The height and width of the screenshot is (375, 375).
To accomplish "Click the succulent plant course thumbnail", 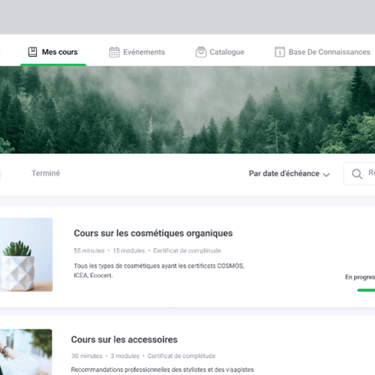I will pyautogui.click(x=26, y=255).
